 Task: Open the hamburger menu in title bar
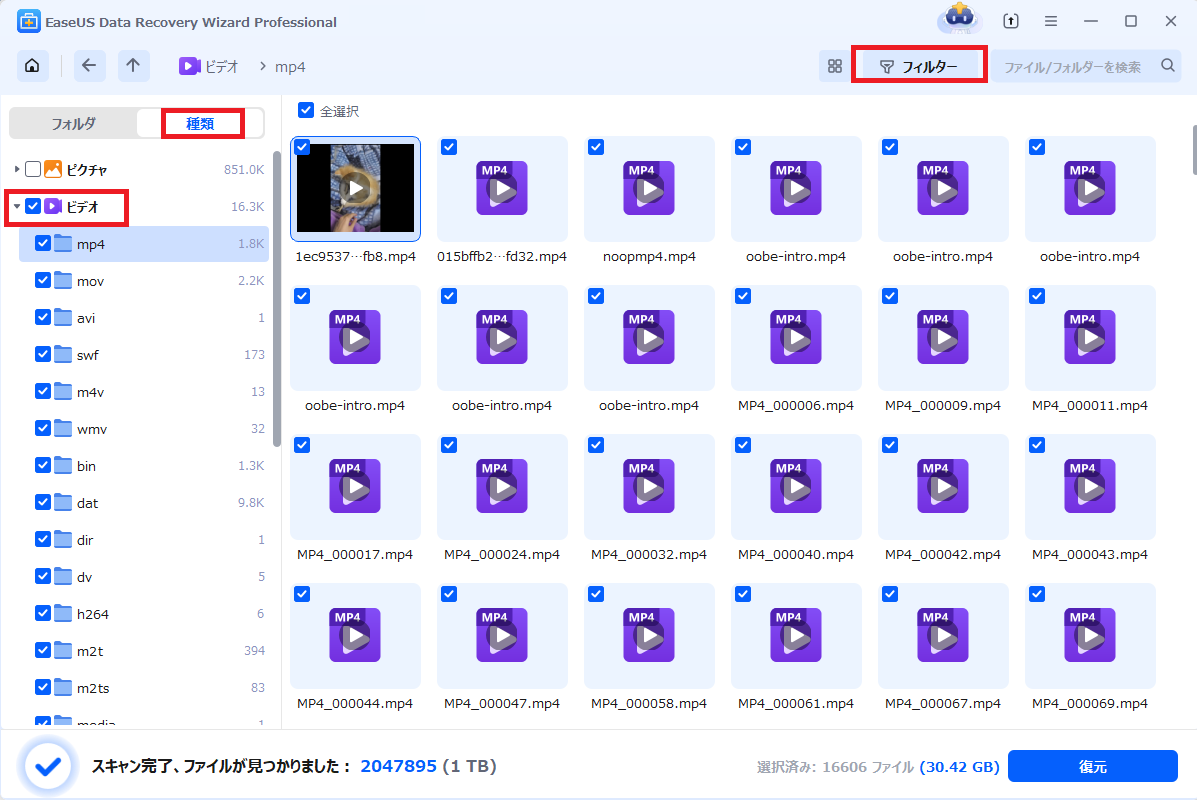[1051, 21]
